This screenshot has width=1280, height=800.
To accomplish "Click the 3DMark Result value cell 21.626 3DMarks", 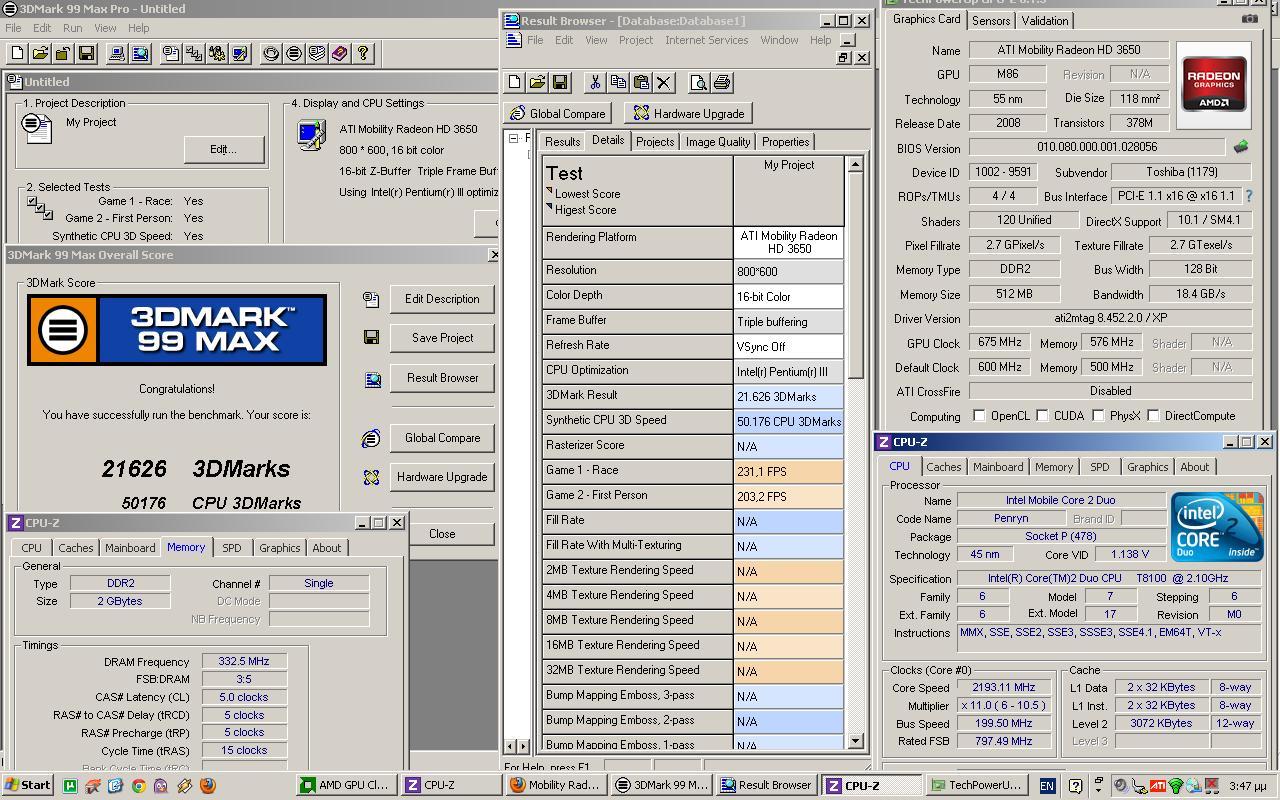I will pos(789,396).
